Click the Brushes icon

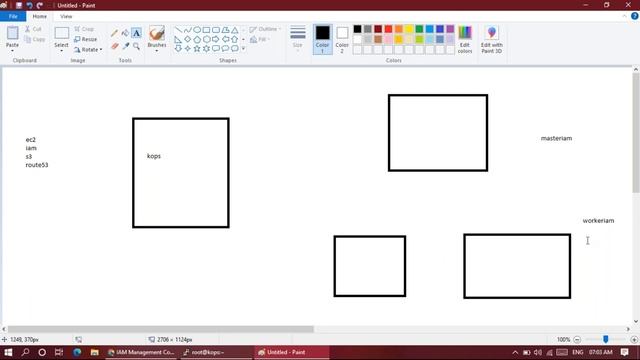click(x=157, y=33)
